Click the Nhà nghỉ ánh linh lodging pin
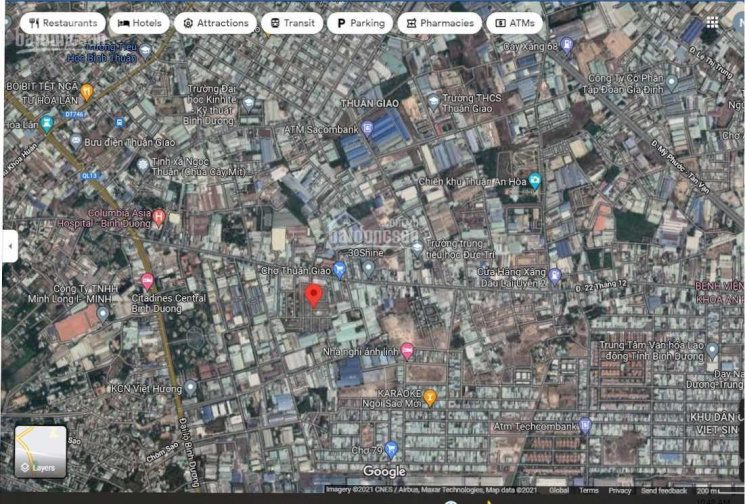The height and width of the screenshot is (504, 745). (x=407, y=349)
